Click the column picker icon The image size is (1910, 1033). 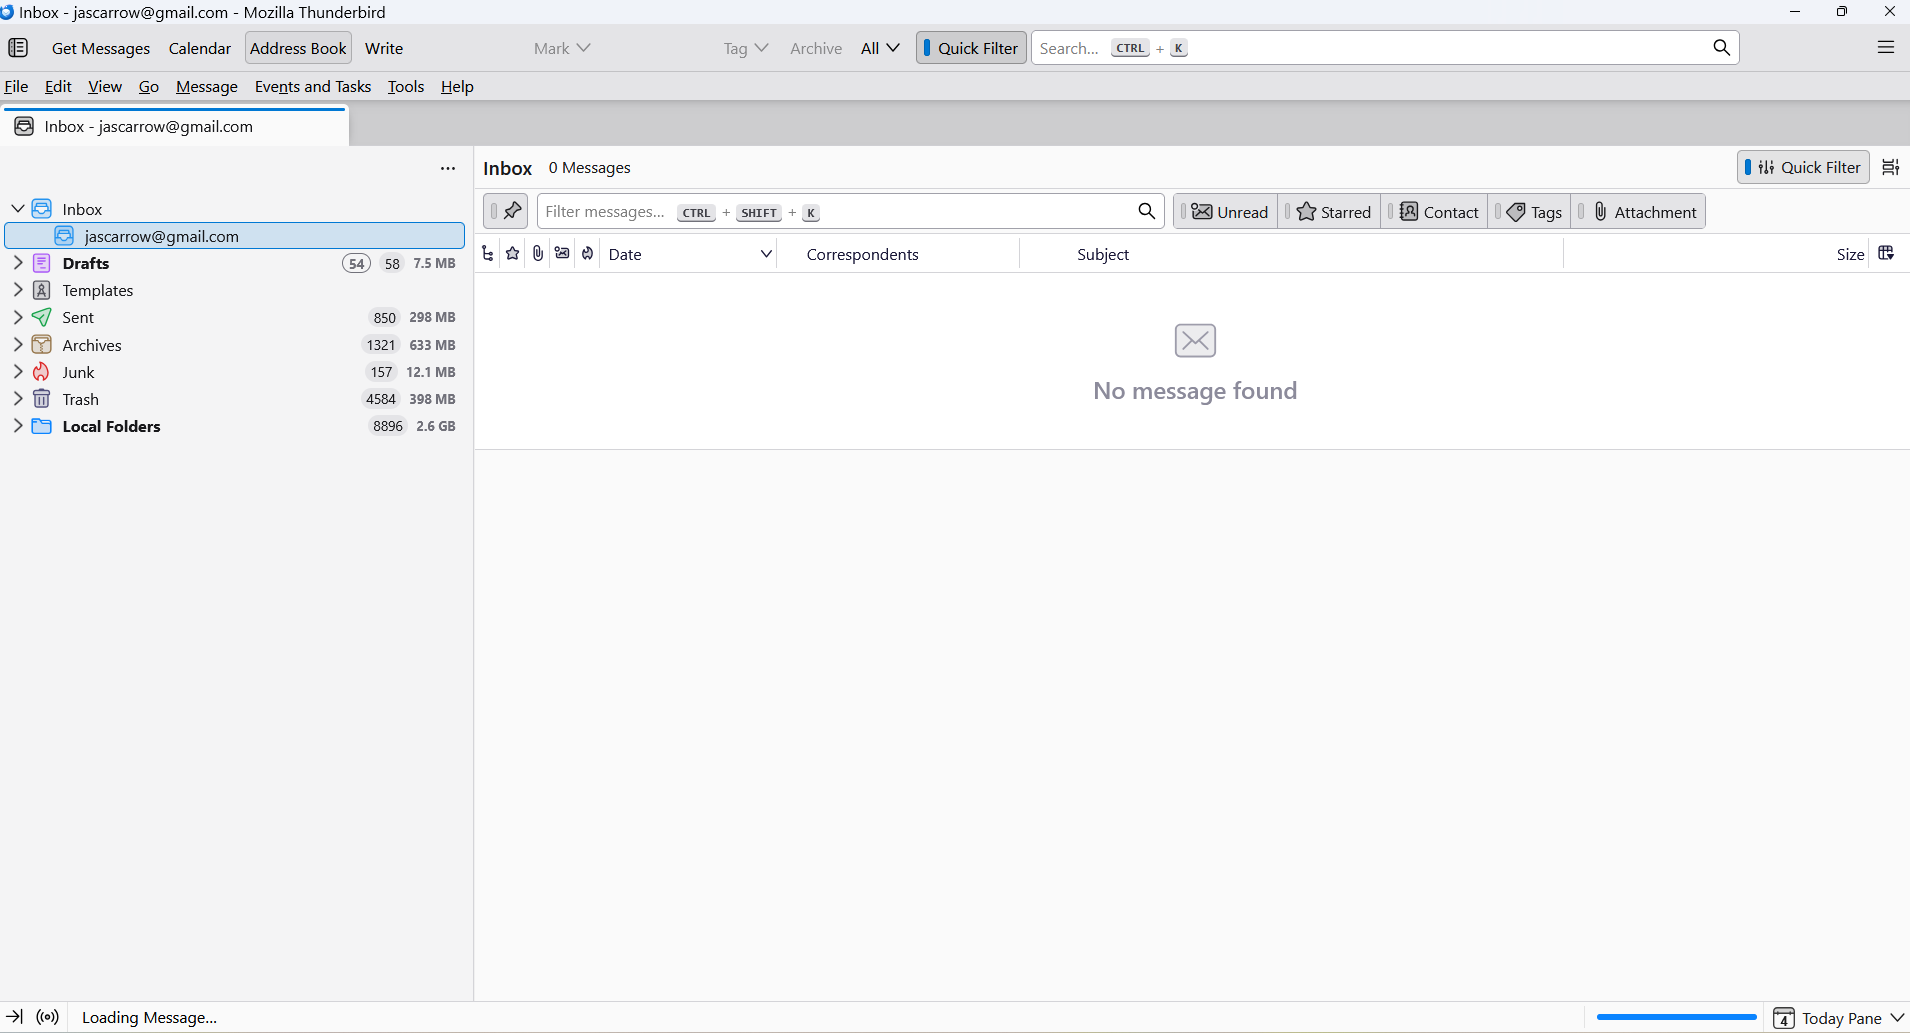pyautogui.click(x=1886, y=254)
